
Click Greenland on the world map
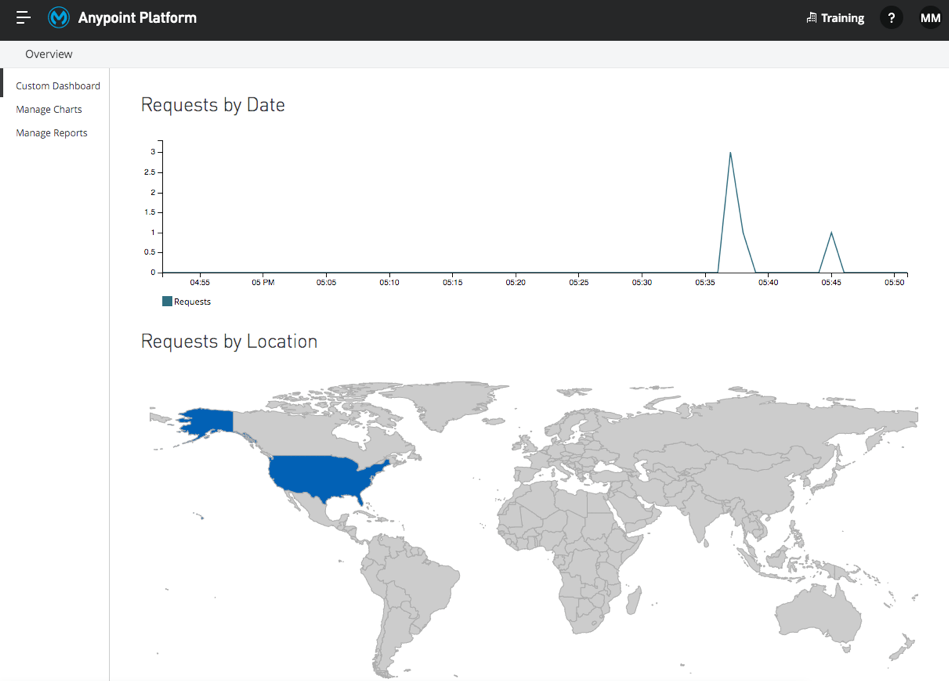(448, 403)
